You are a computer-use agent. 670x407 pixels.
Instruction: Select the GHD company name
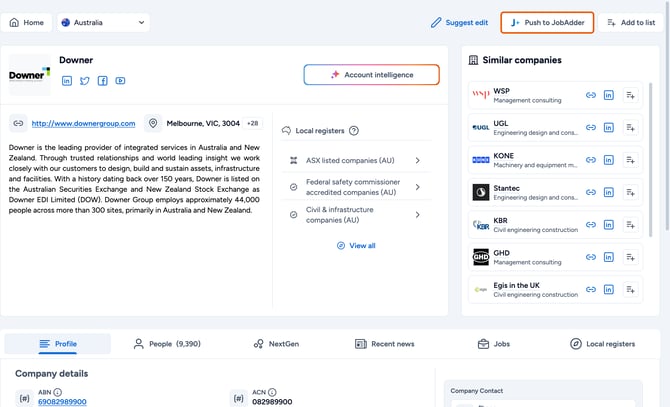(501, 253)
